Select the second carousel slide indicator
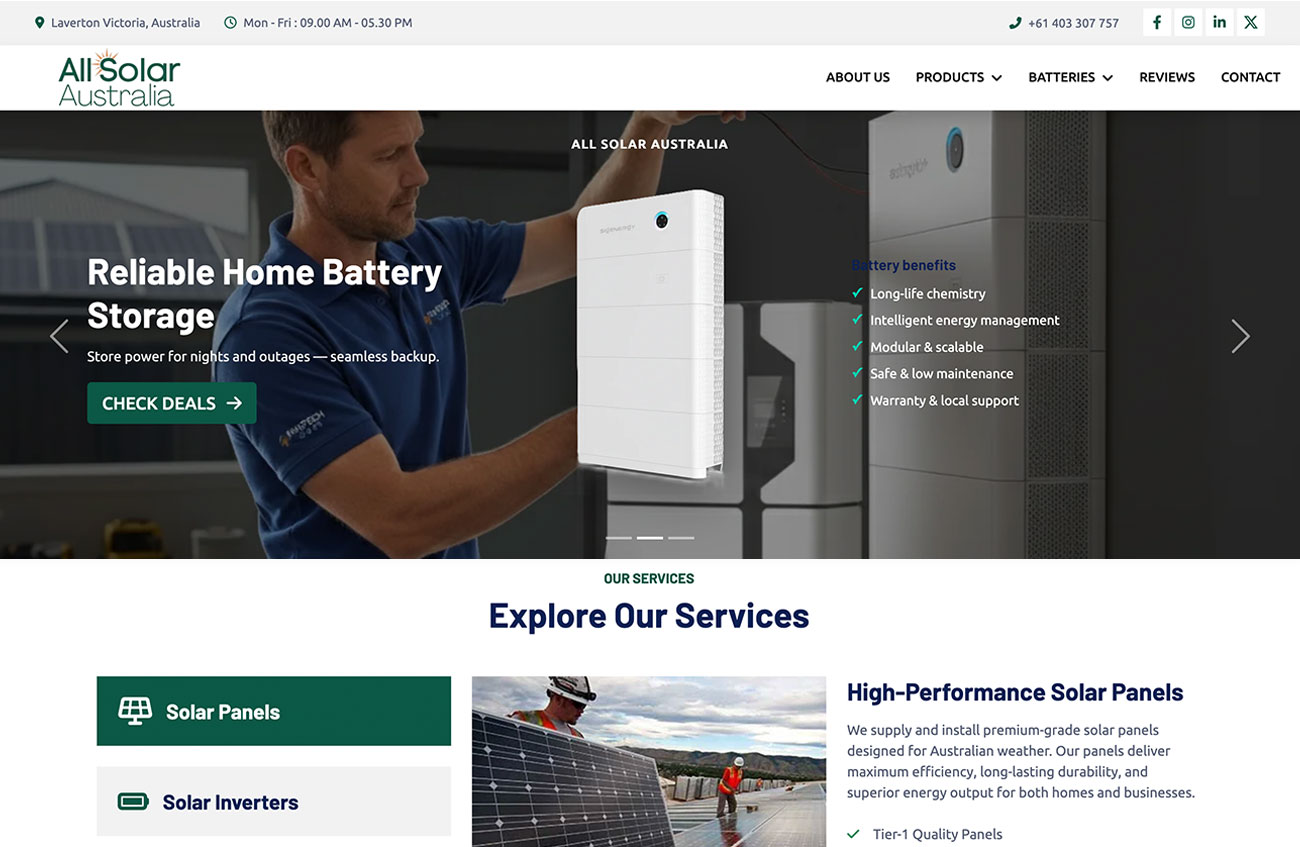The image size is (1300, 847). click(x=650, y=538)
